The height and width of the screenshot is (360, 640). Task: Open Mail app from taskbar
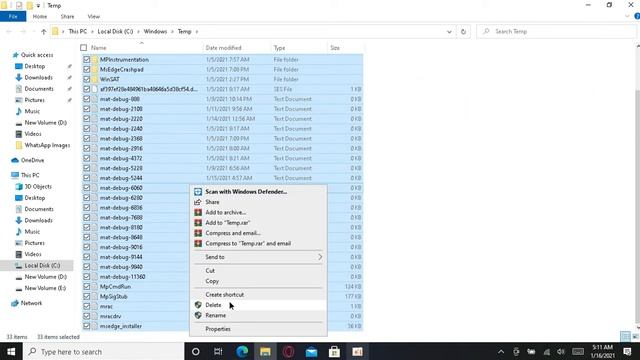coord(311,351)
